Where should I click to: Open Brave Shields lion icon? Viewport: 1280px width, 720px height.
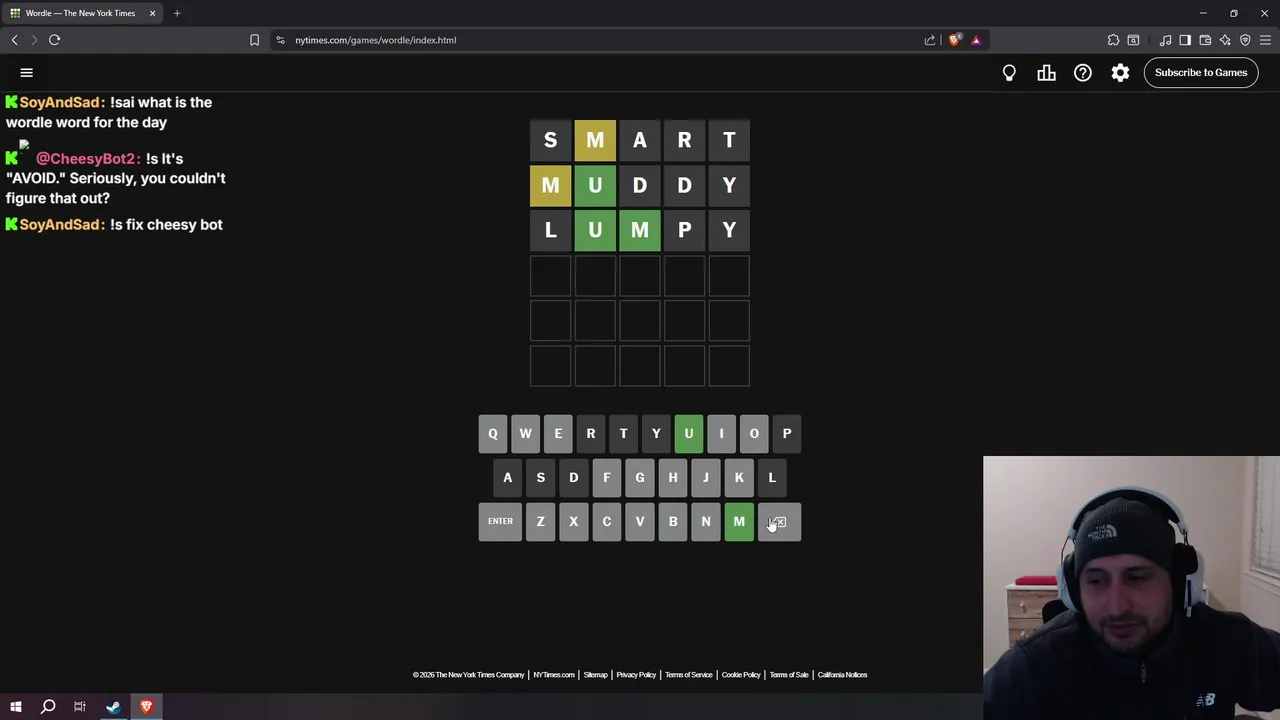click(955, 40)
